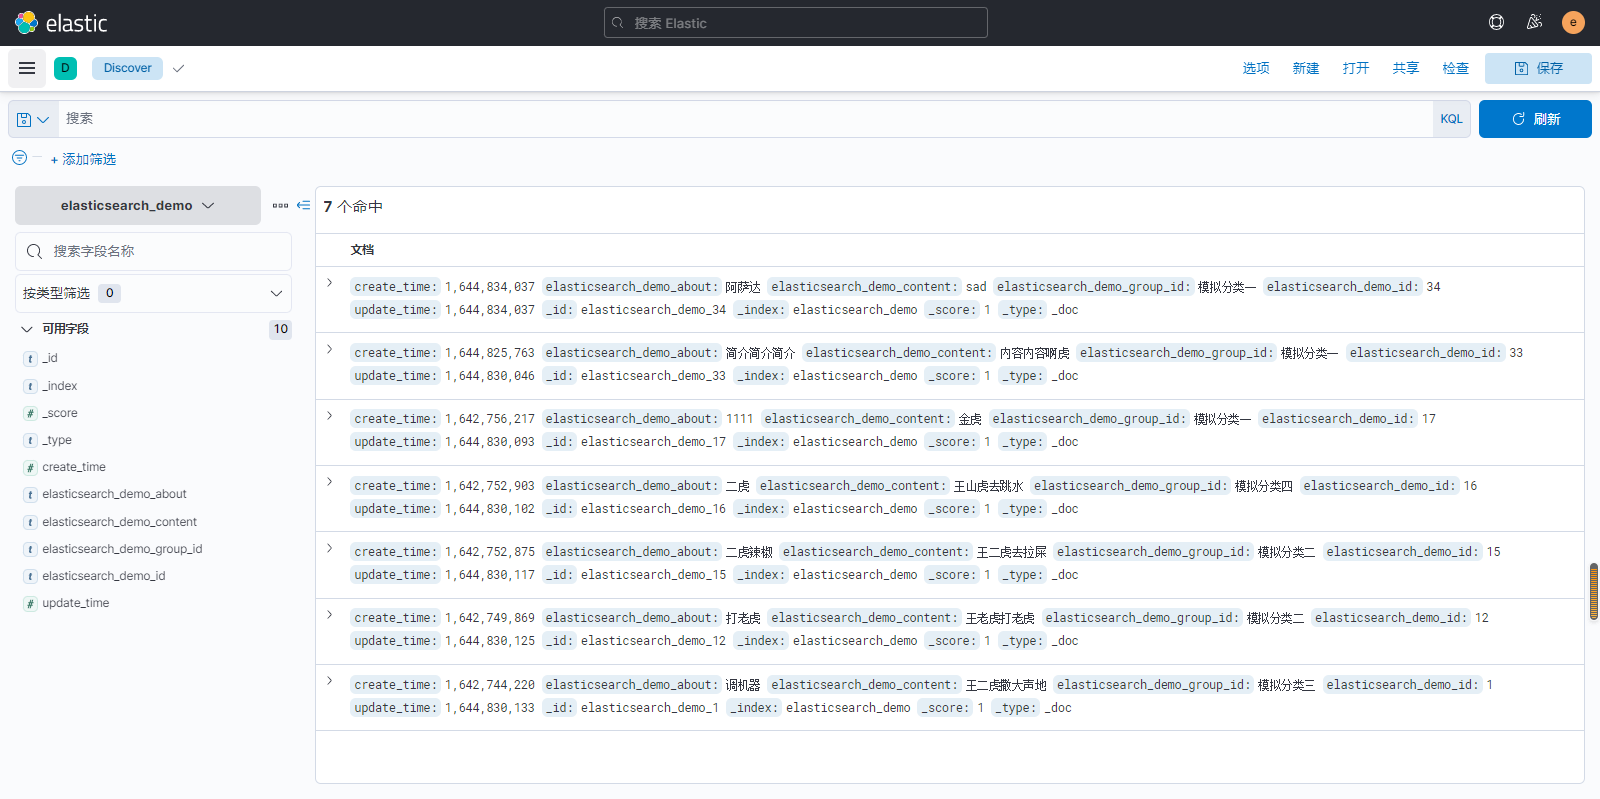Viewport: 1600px width, 799px height.
Task: Select the elasticsearch_demo_content field in sidebar
Action: [119, 522]
